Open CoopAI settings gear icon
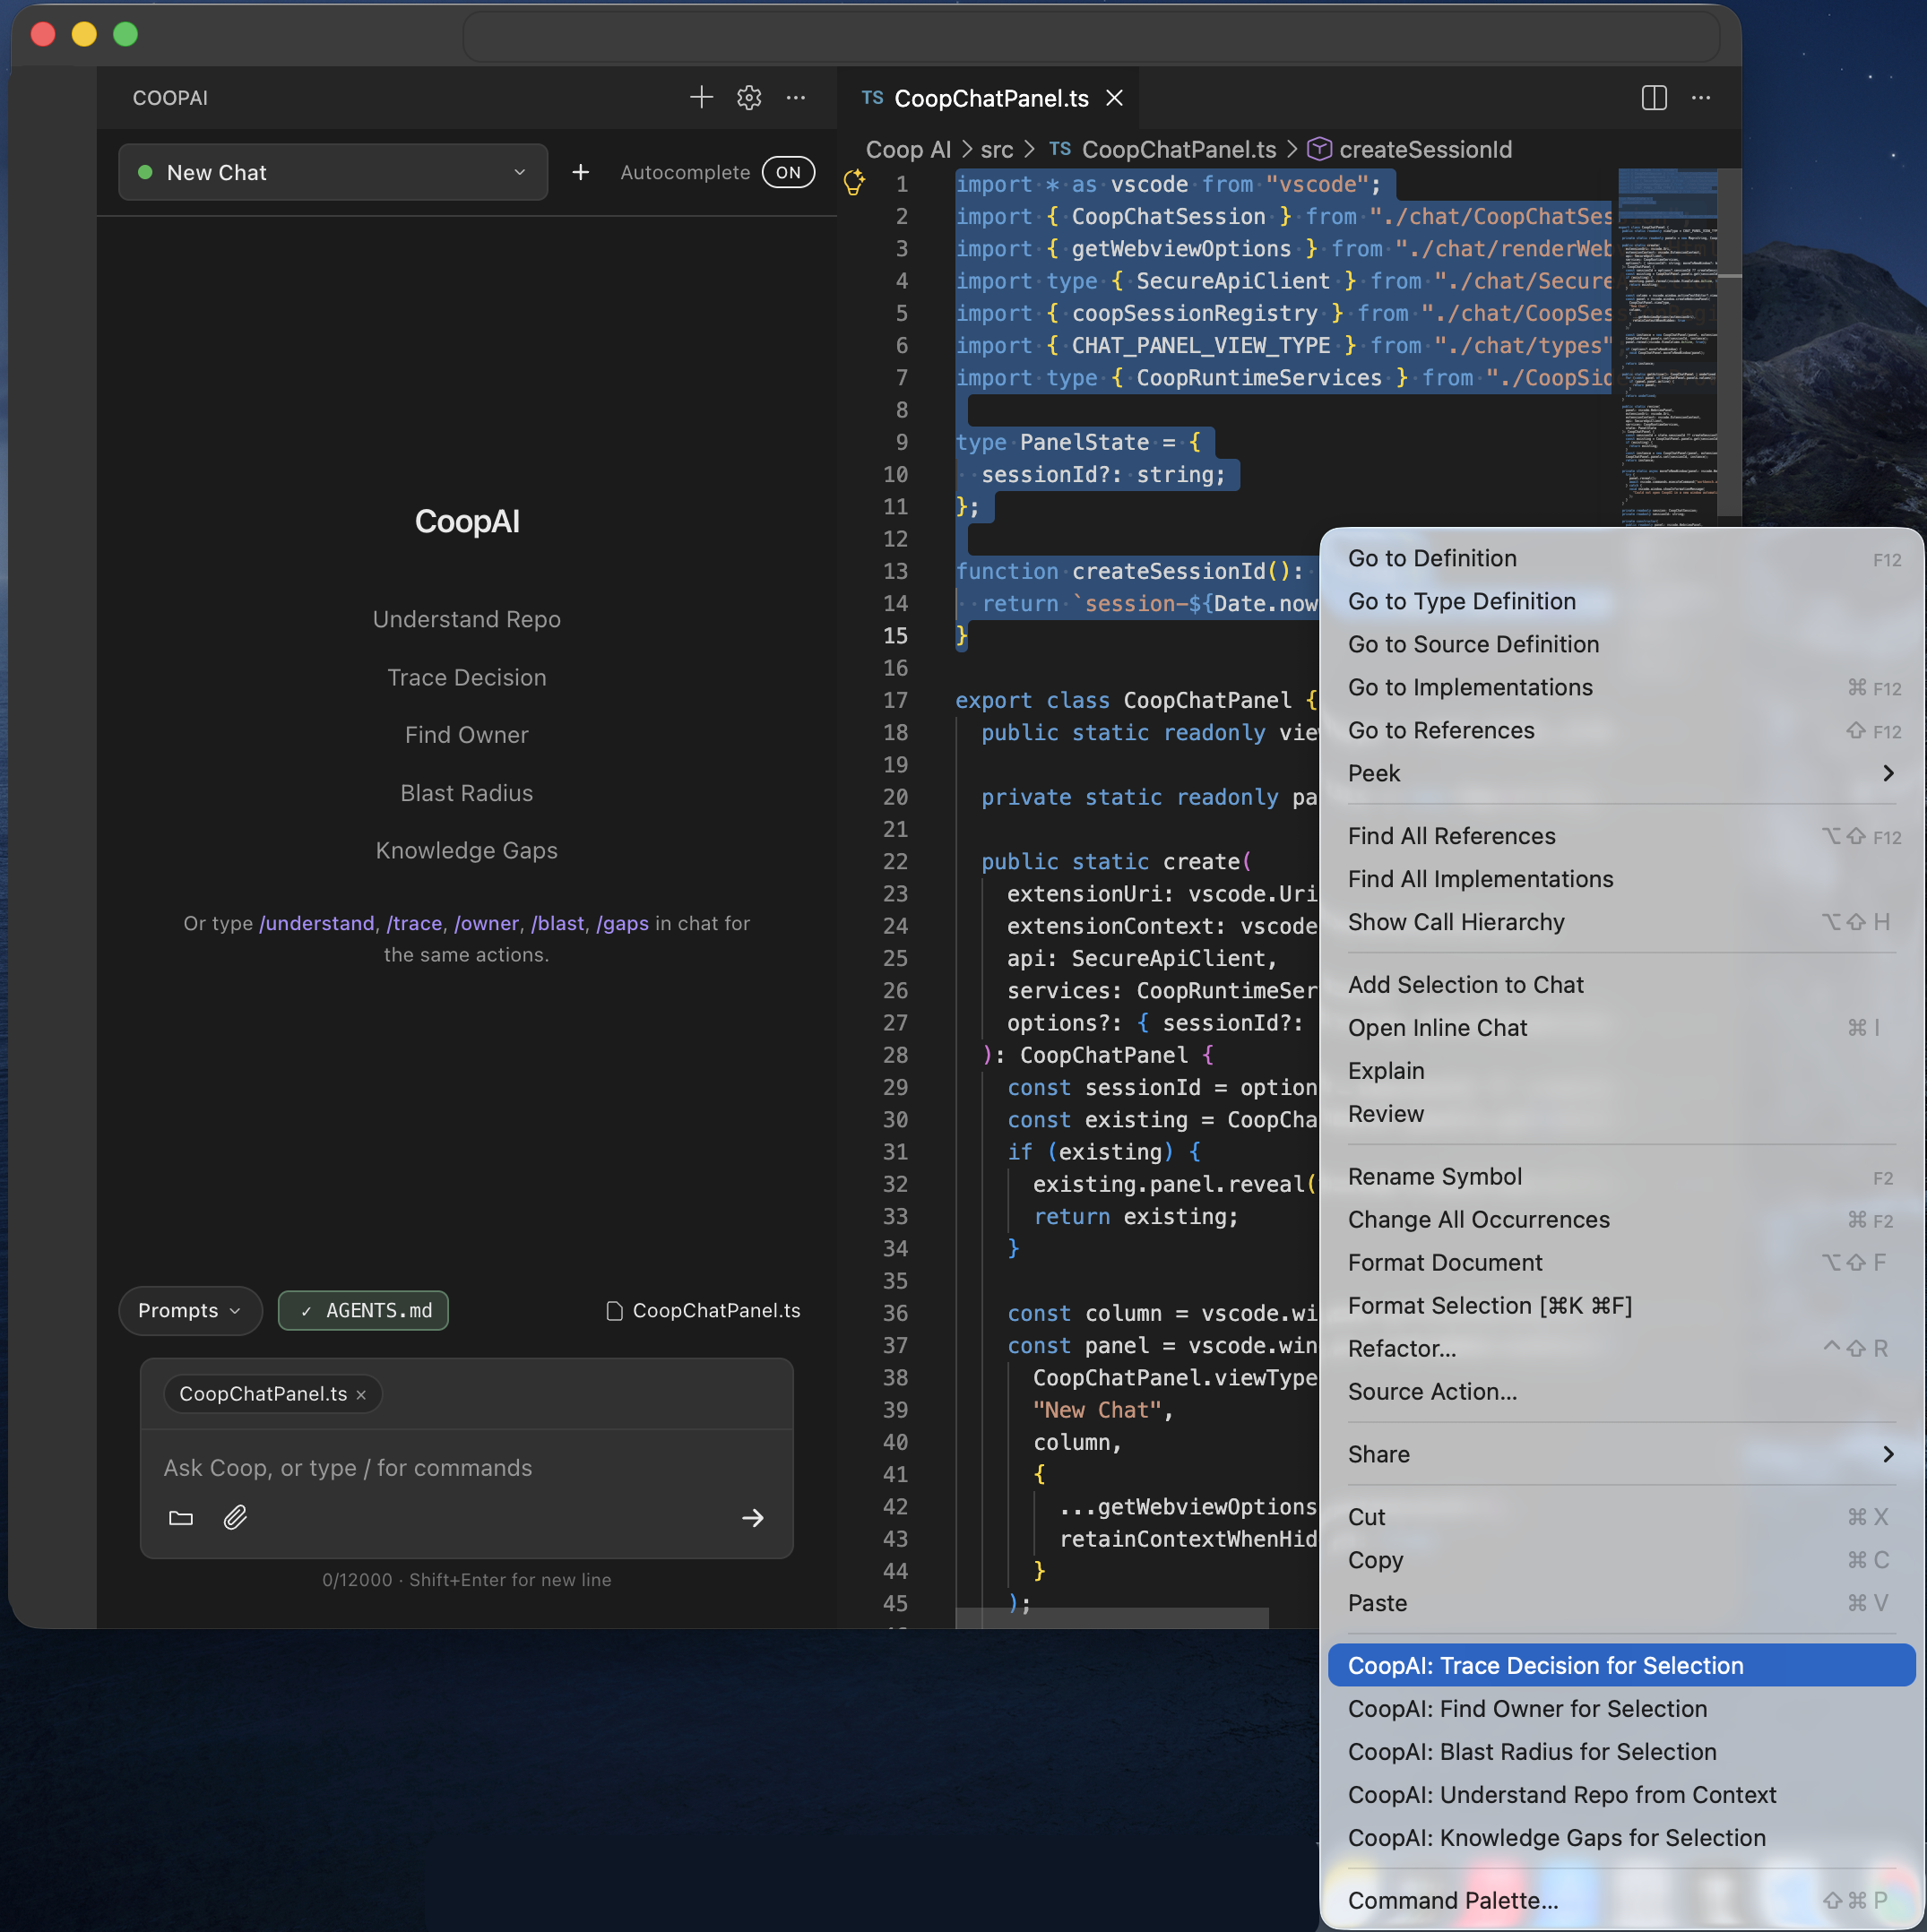The image size is (1927, 1932). coord(749,97)
